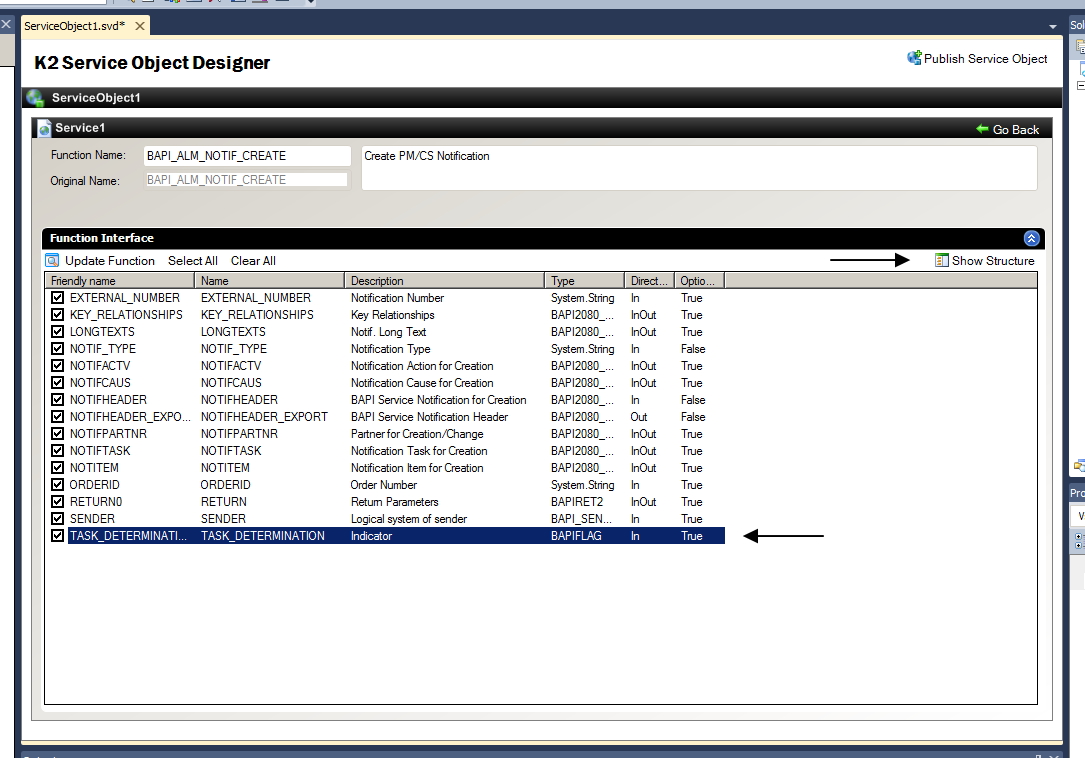Click 'Logical system of sender' description
This screenshot has width=1085, height=758.
coord(408,519)
